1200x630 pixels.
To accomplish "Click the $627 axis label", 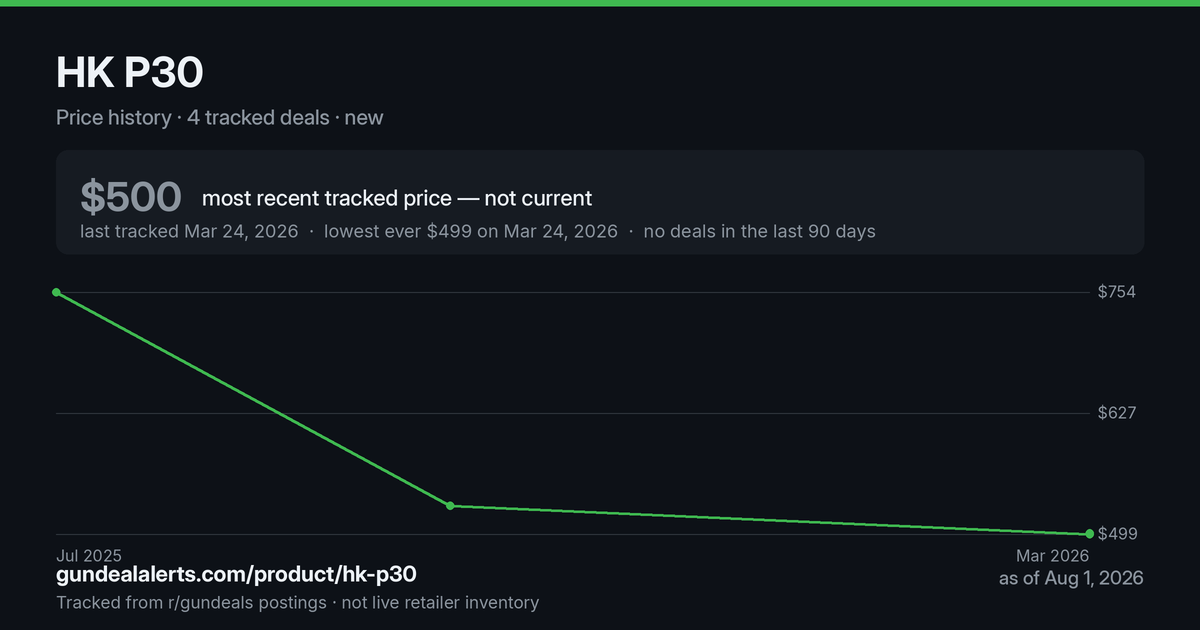I will (x=1117, y=413).
